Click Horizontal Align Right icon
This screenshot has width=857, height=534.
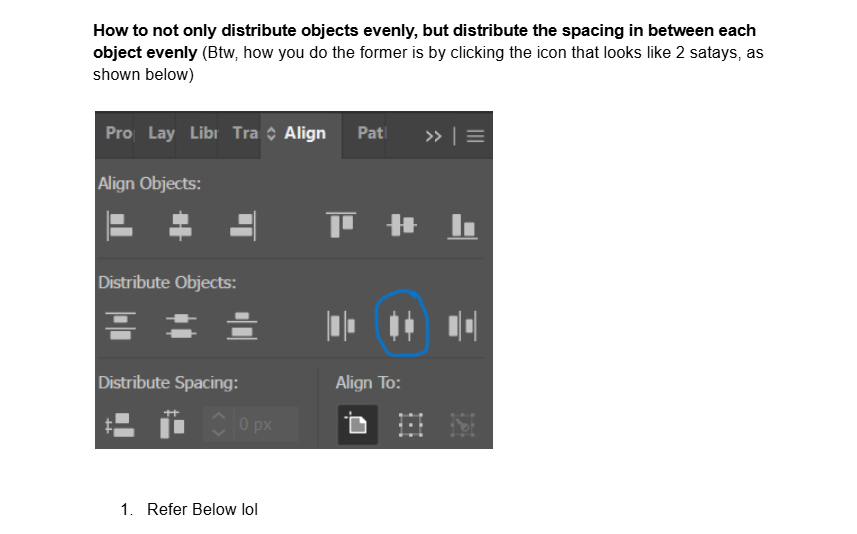243,226
